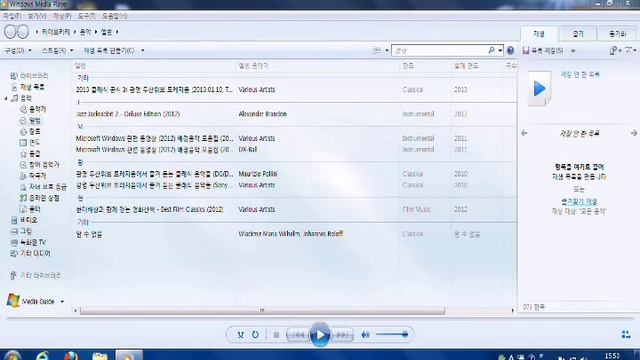
Task: Open the 스트림(R) stream dropdown
Action: [x=57, y=51]
